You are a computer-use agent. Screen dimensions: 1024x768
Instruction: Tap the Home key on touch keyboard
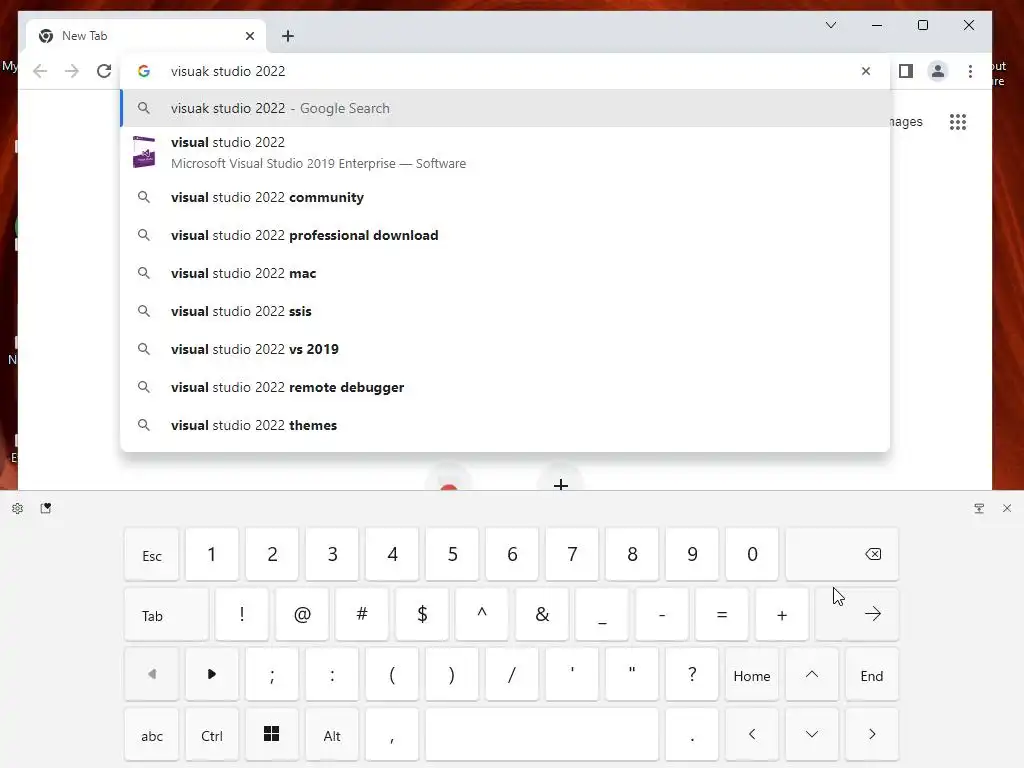point(752,675)
